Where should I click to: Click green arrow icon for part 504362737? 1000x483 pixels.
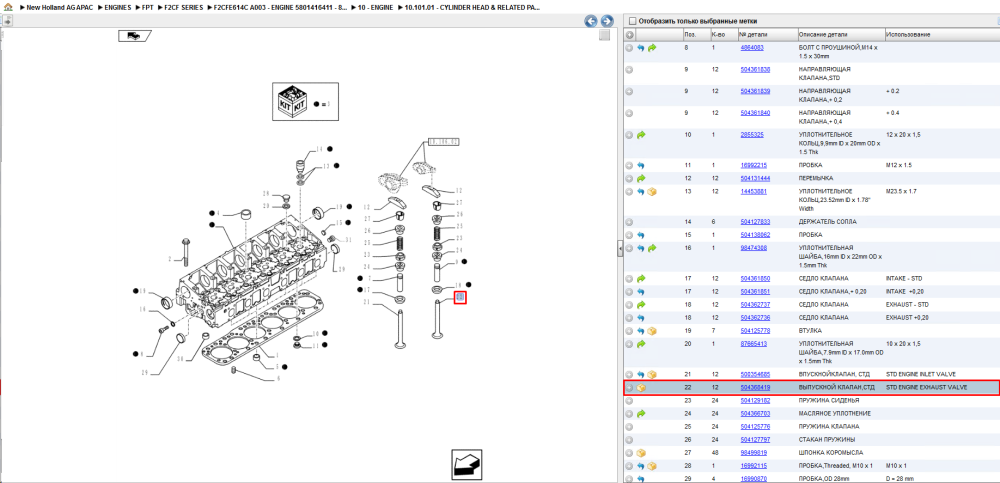tap(641, 304)
